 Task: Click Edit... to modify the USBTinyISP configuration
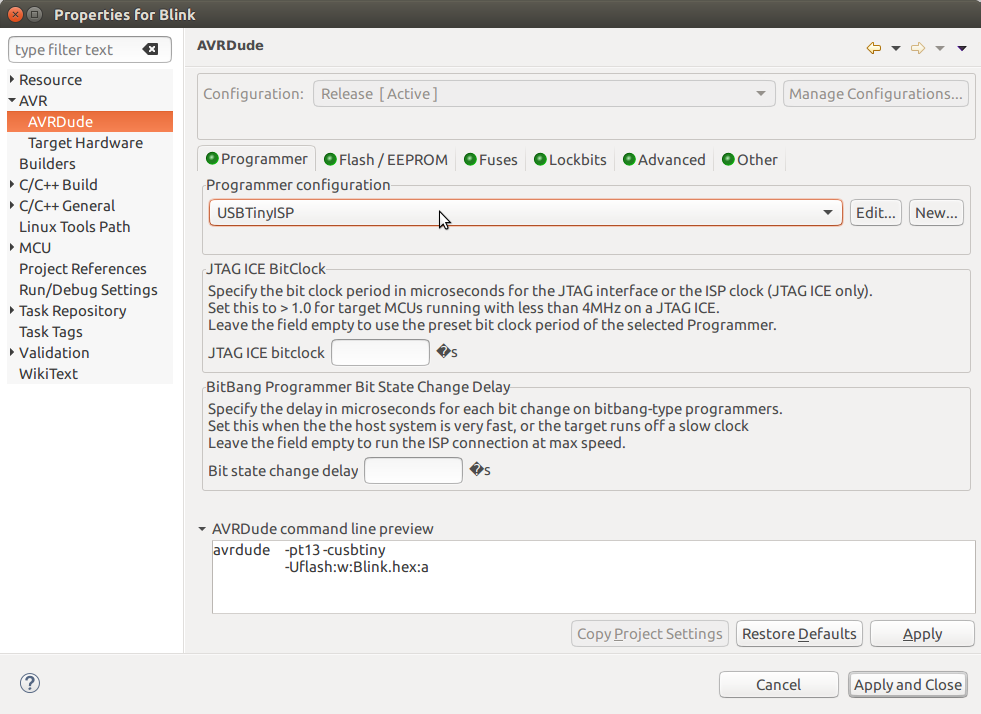875,212
